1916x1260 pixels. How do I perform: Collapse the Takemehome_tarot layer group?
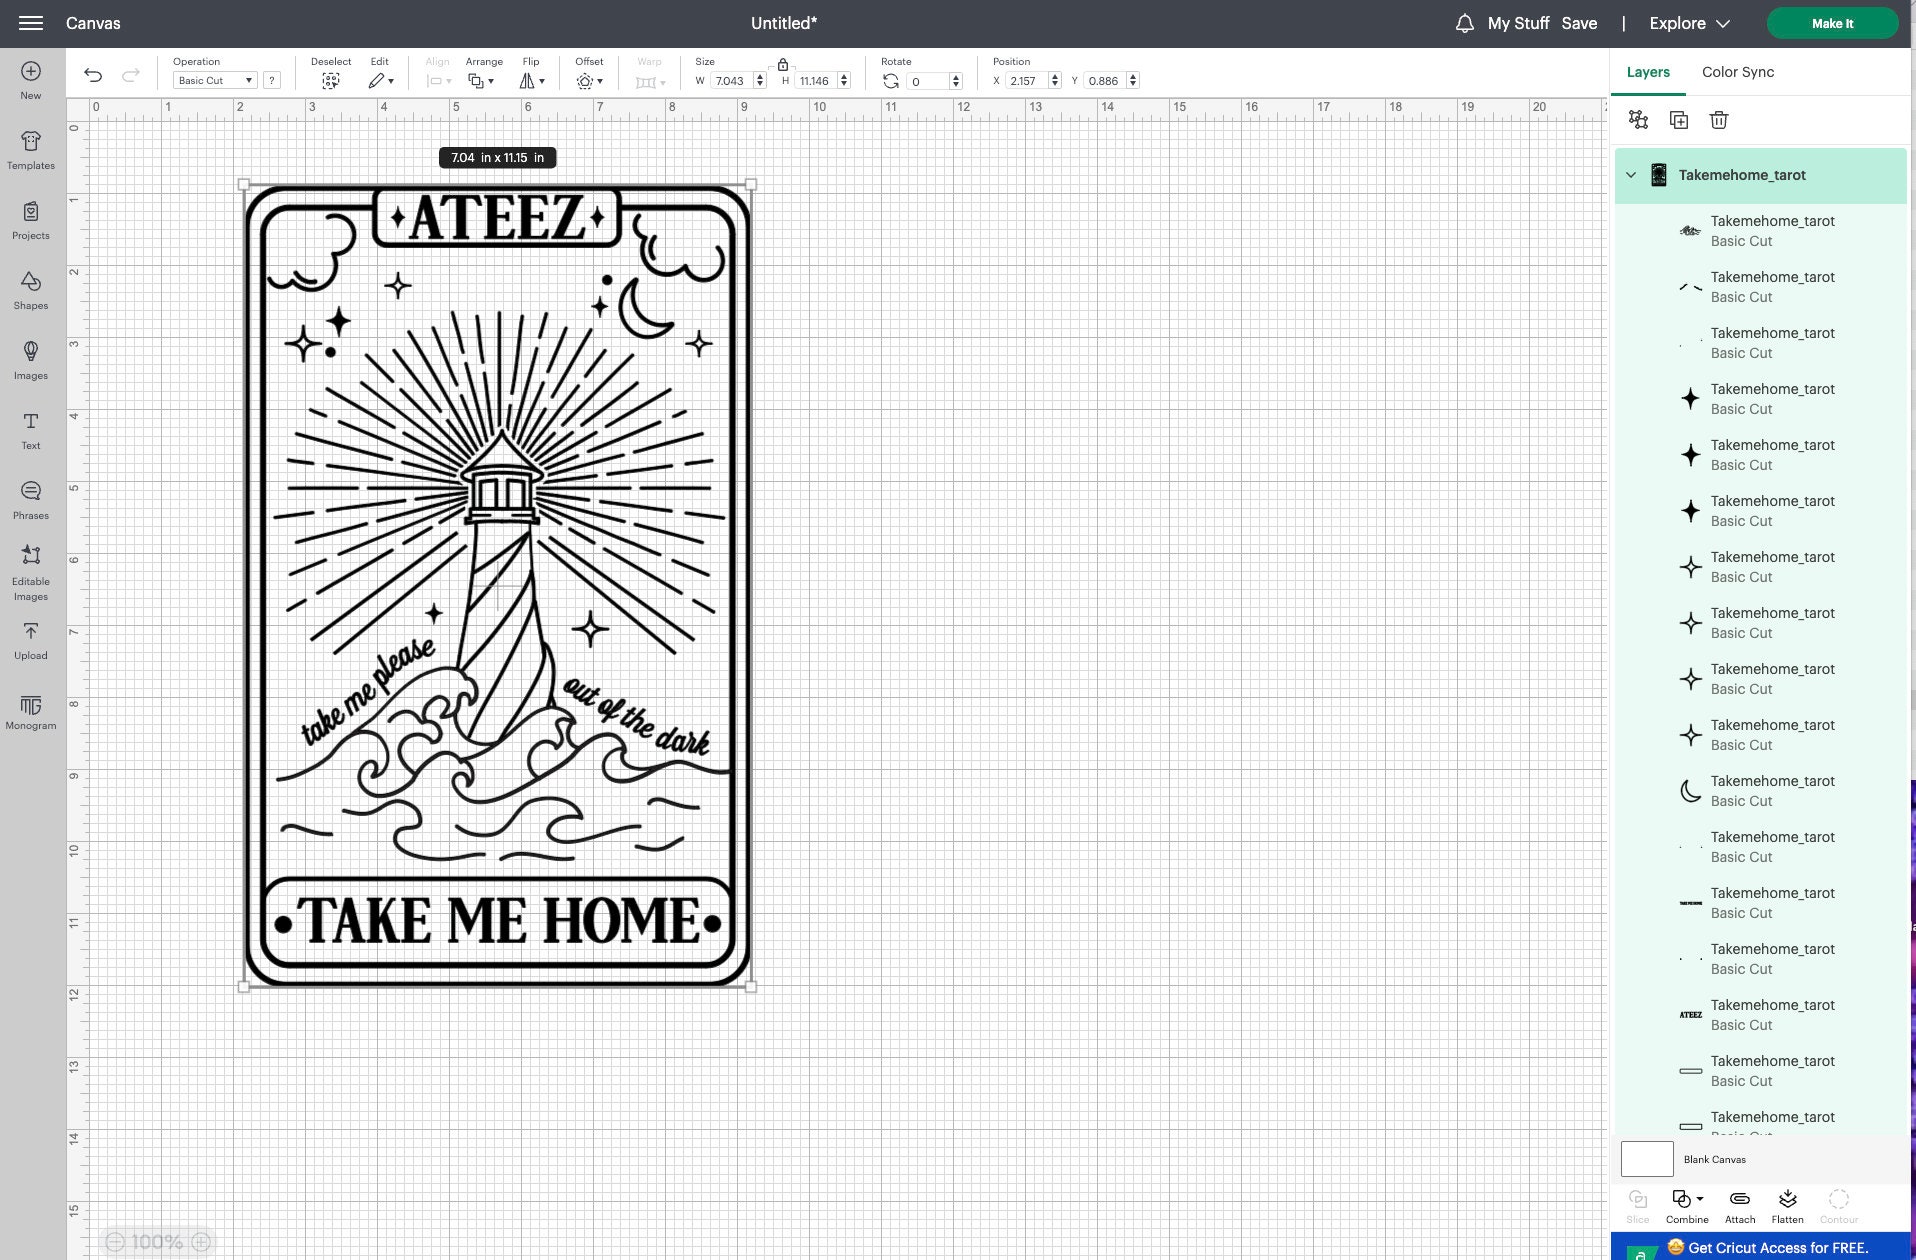(1631, 175)
